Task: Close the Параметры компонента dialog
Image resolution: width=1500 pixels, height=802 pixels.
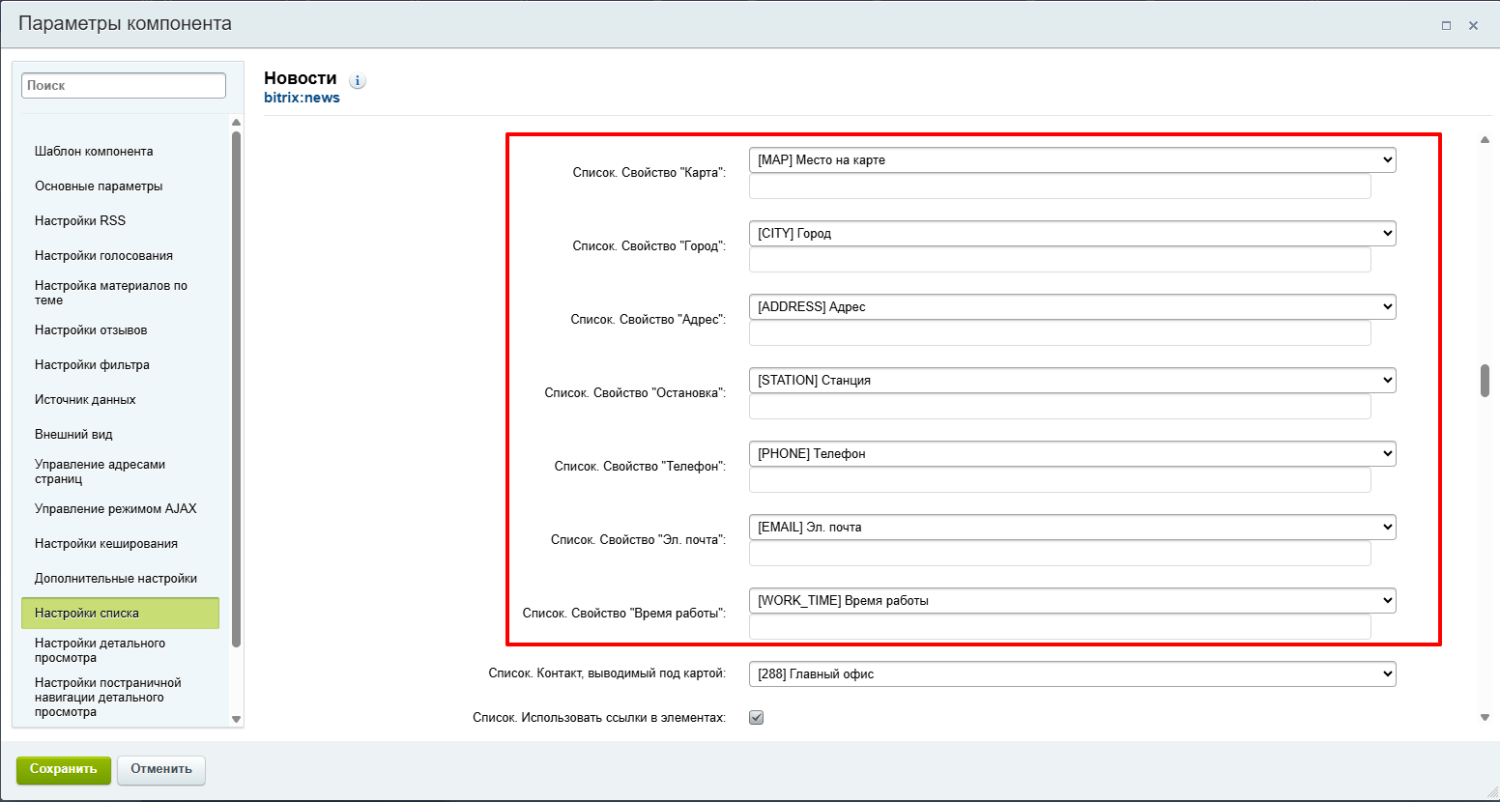Action: click(1473, 26)
